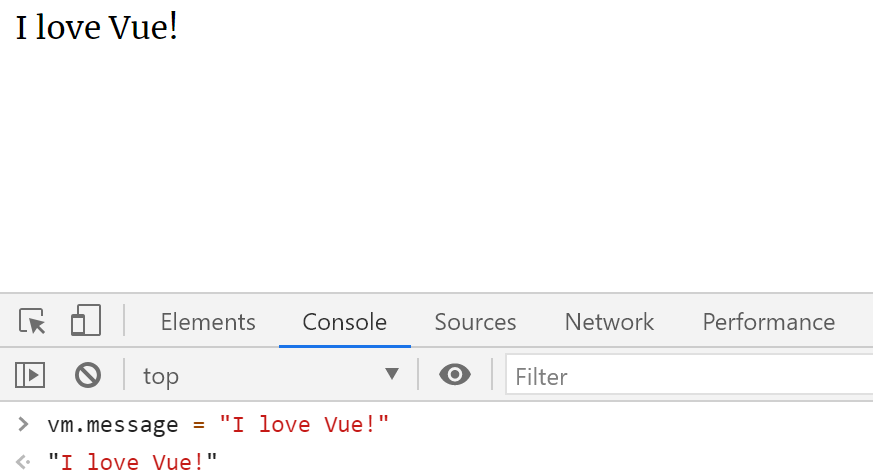
Task: Click the context selector's dropdown arrow
Action: tap(392, 374)
